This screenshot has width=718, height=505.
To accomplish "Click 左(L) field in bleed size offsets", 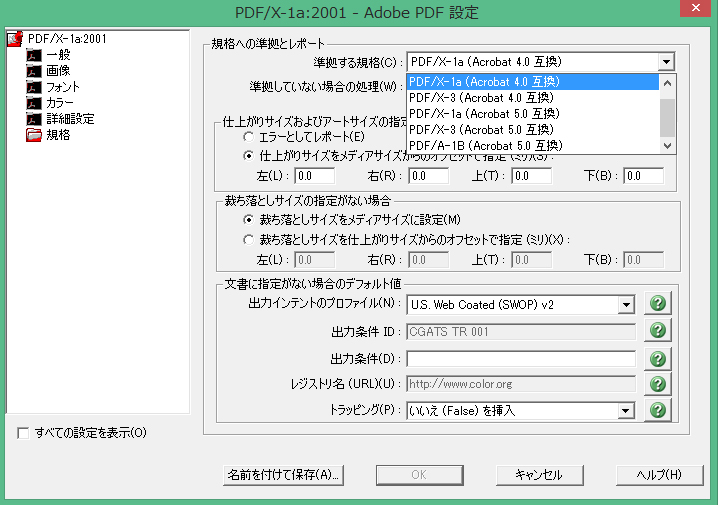I will 315,260.
